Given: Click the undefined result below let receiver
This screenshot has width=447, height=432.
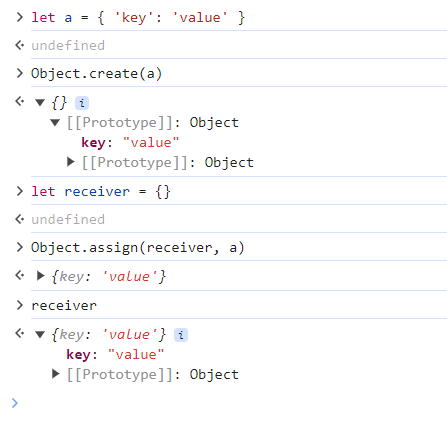Looking at the screenshot, I should pyautogui.click(x=68, y=220).
